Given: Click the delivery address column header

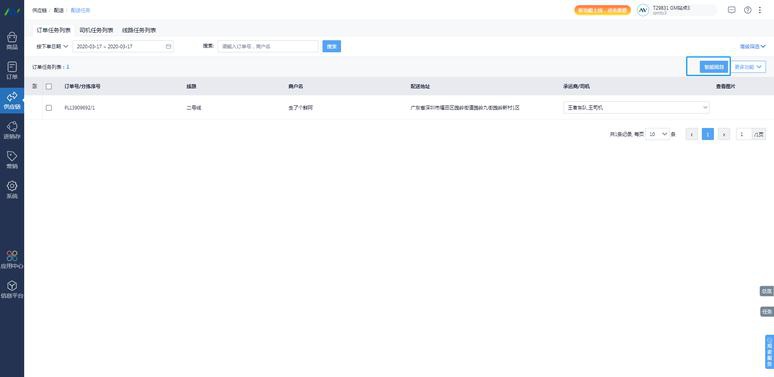Looking at the screenshot, I should (x=420, y=86).
